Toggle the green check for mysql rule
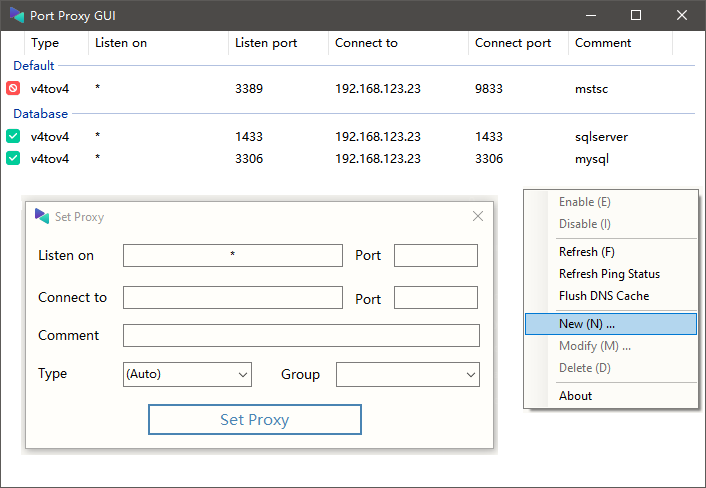This screenshot has height=488, width=706. click(x=13, y=158)
